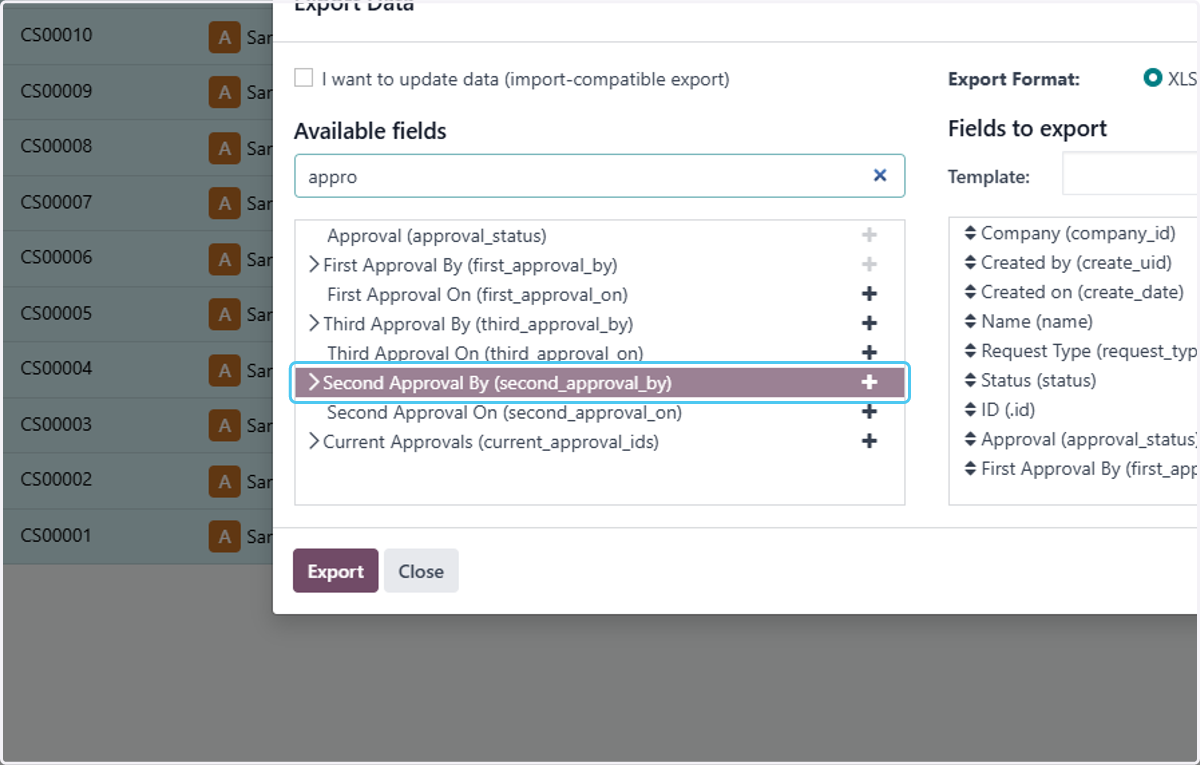The height and width of the screenshot is (765, 1200).
Task: Grab sort handle for Created on (create_date)
Action: [x=970, y=292]
